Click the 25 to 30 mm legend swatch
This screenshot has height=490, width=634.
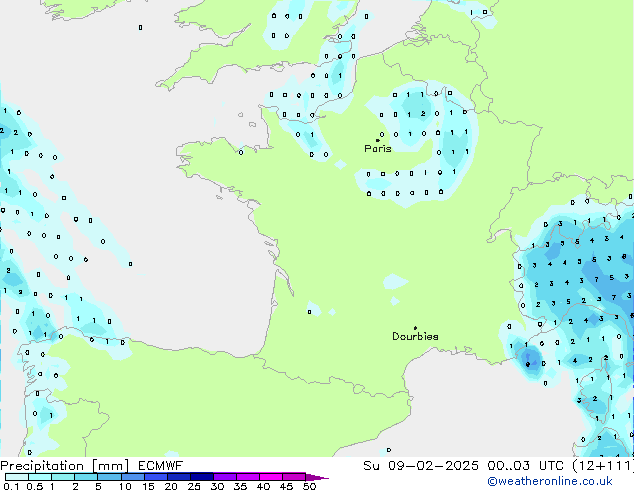point(201,477)
